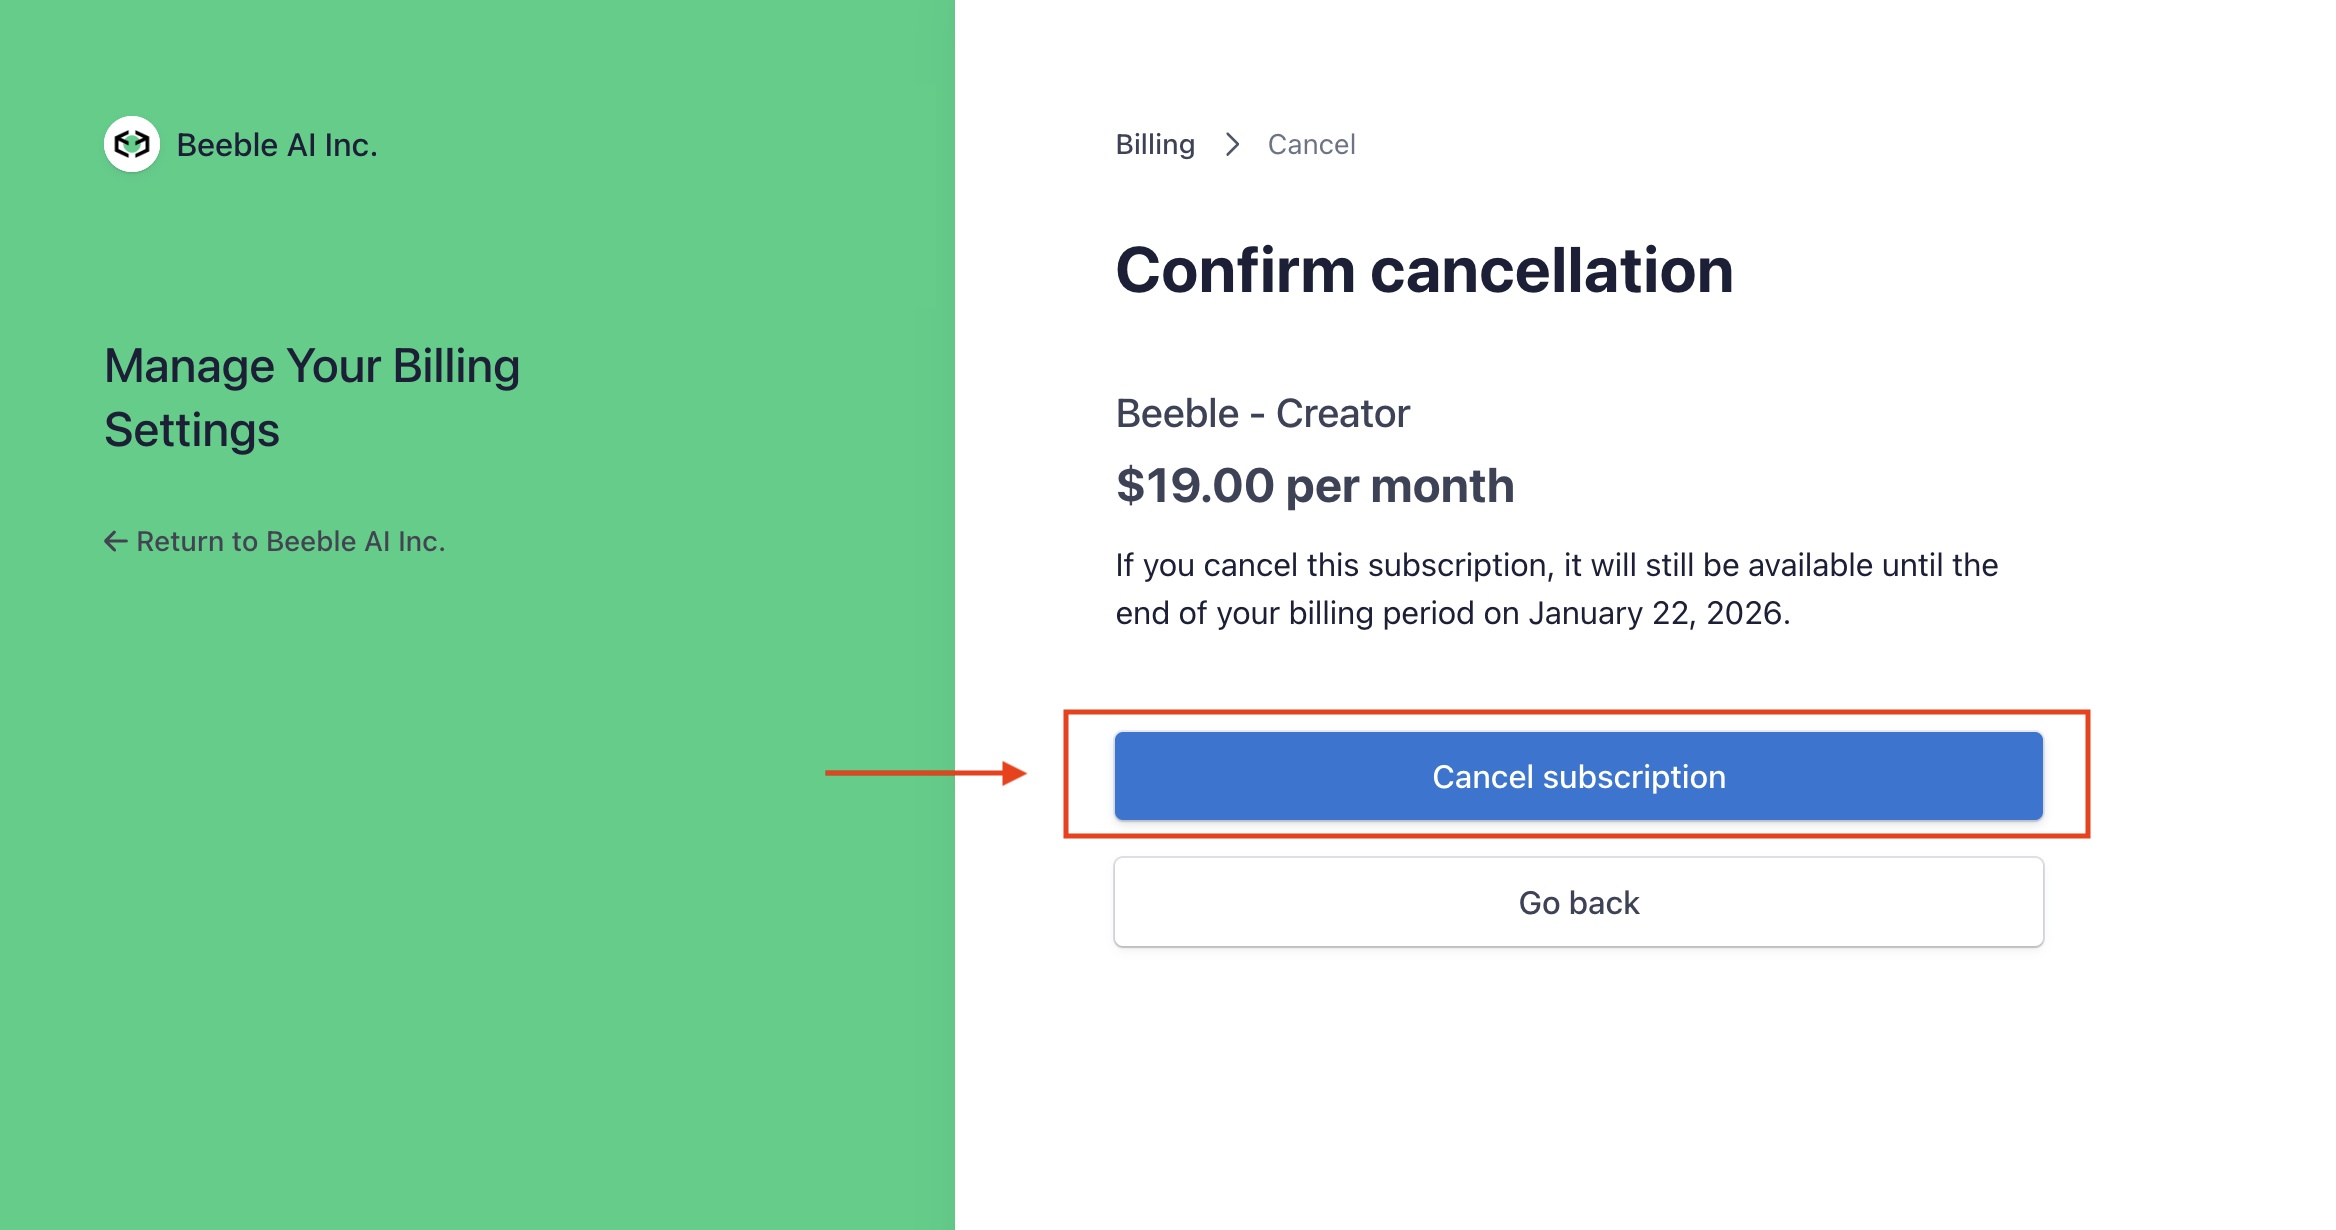Viewport: 2336px width, 1230px height.
Task: Click the Beeble cube logo icon
Action: point(132,145)
